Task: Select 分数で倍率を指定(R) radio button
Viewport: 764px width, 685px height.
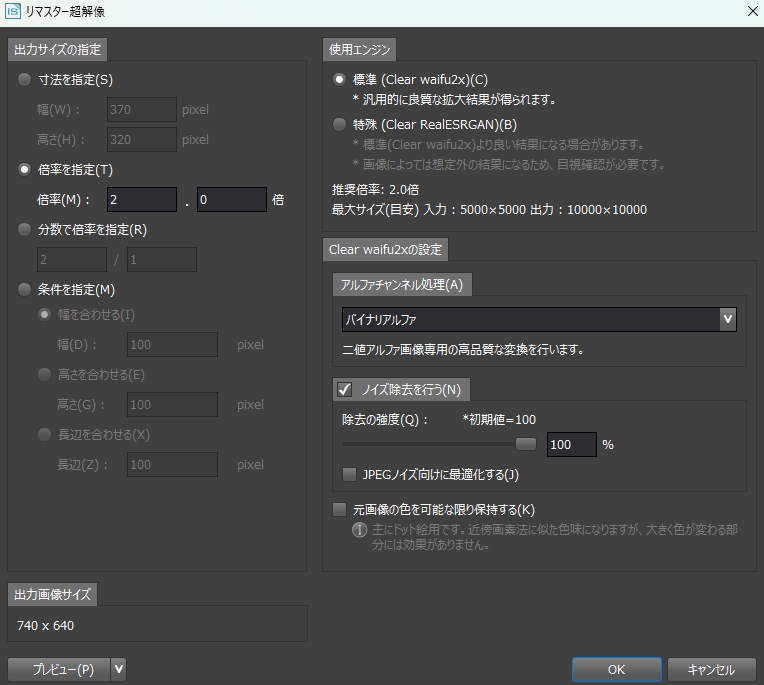Action: point(24,229)
